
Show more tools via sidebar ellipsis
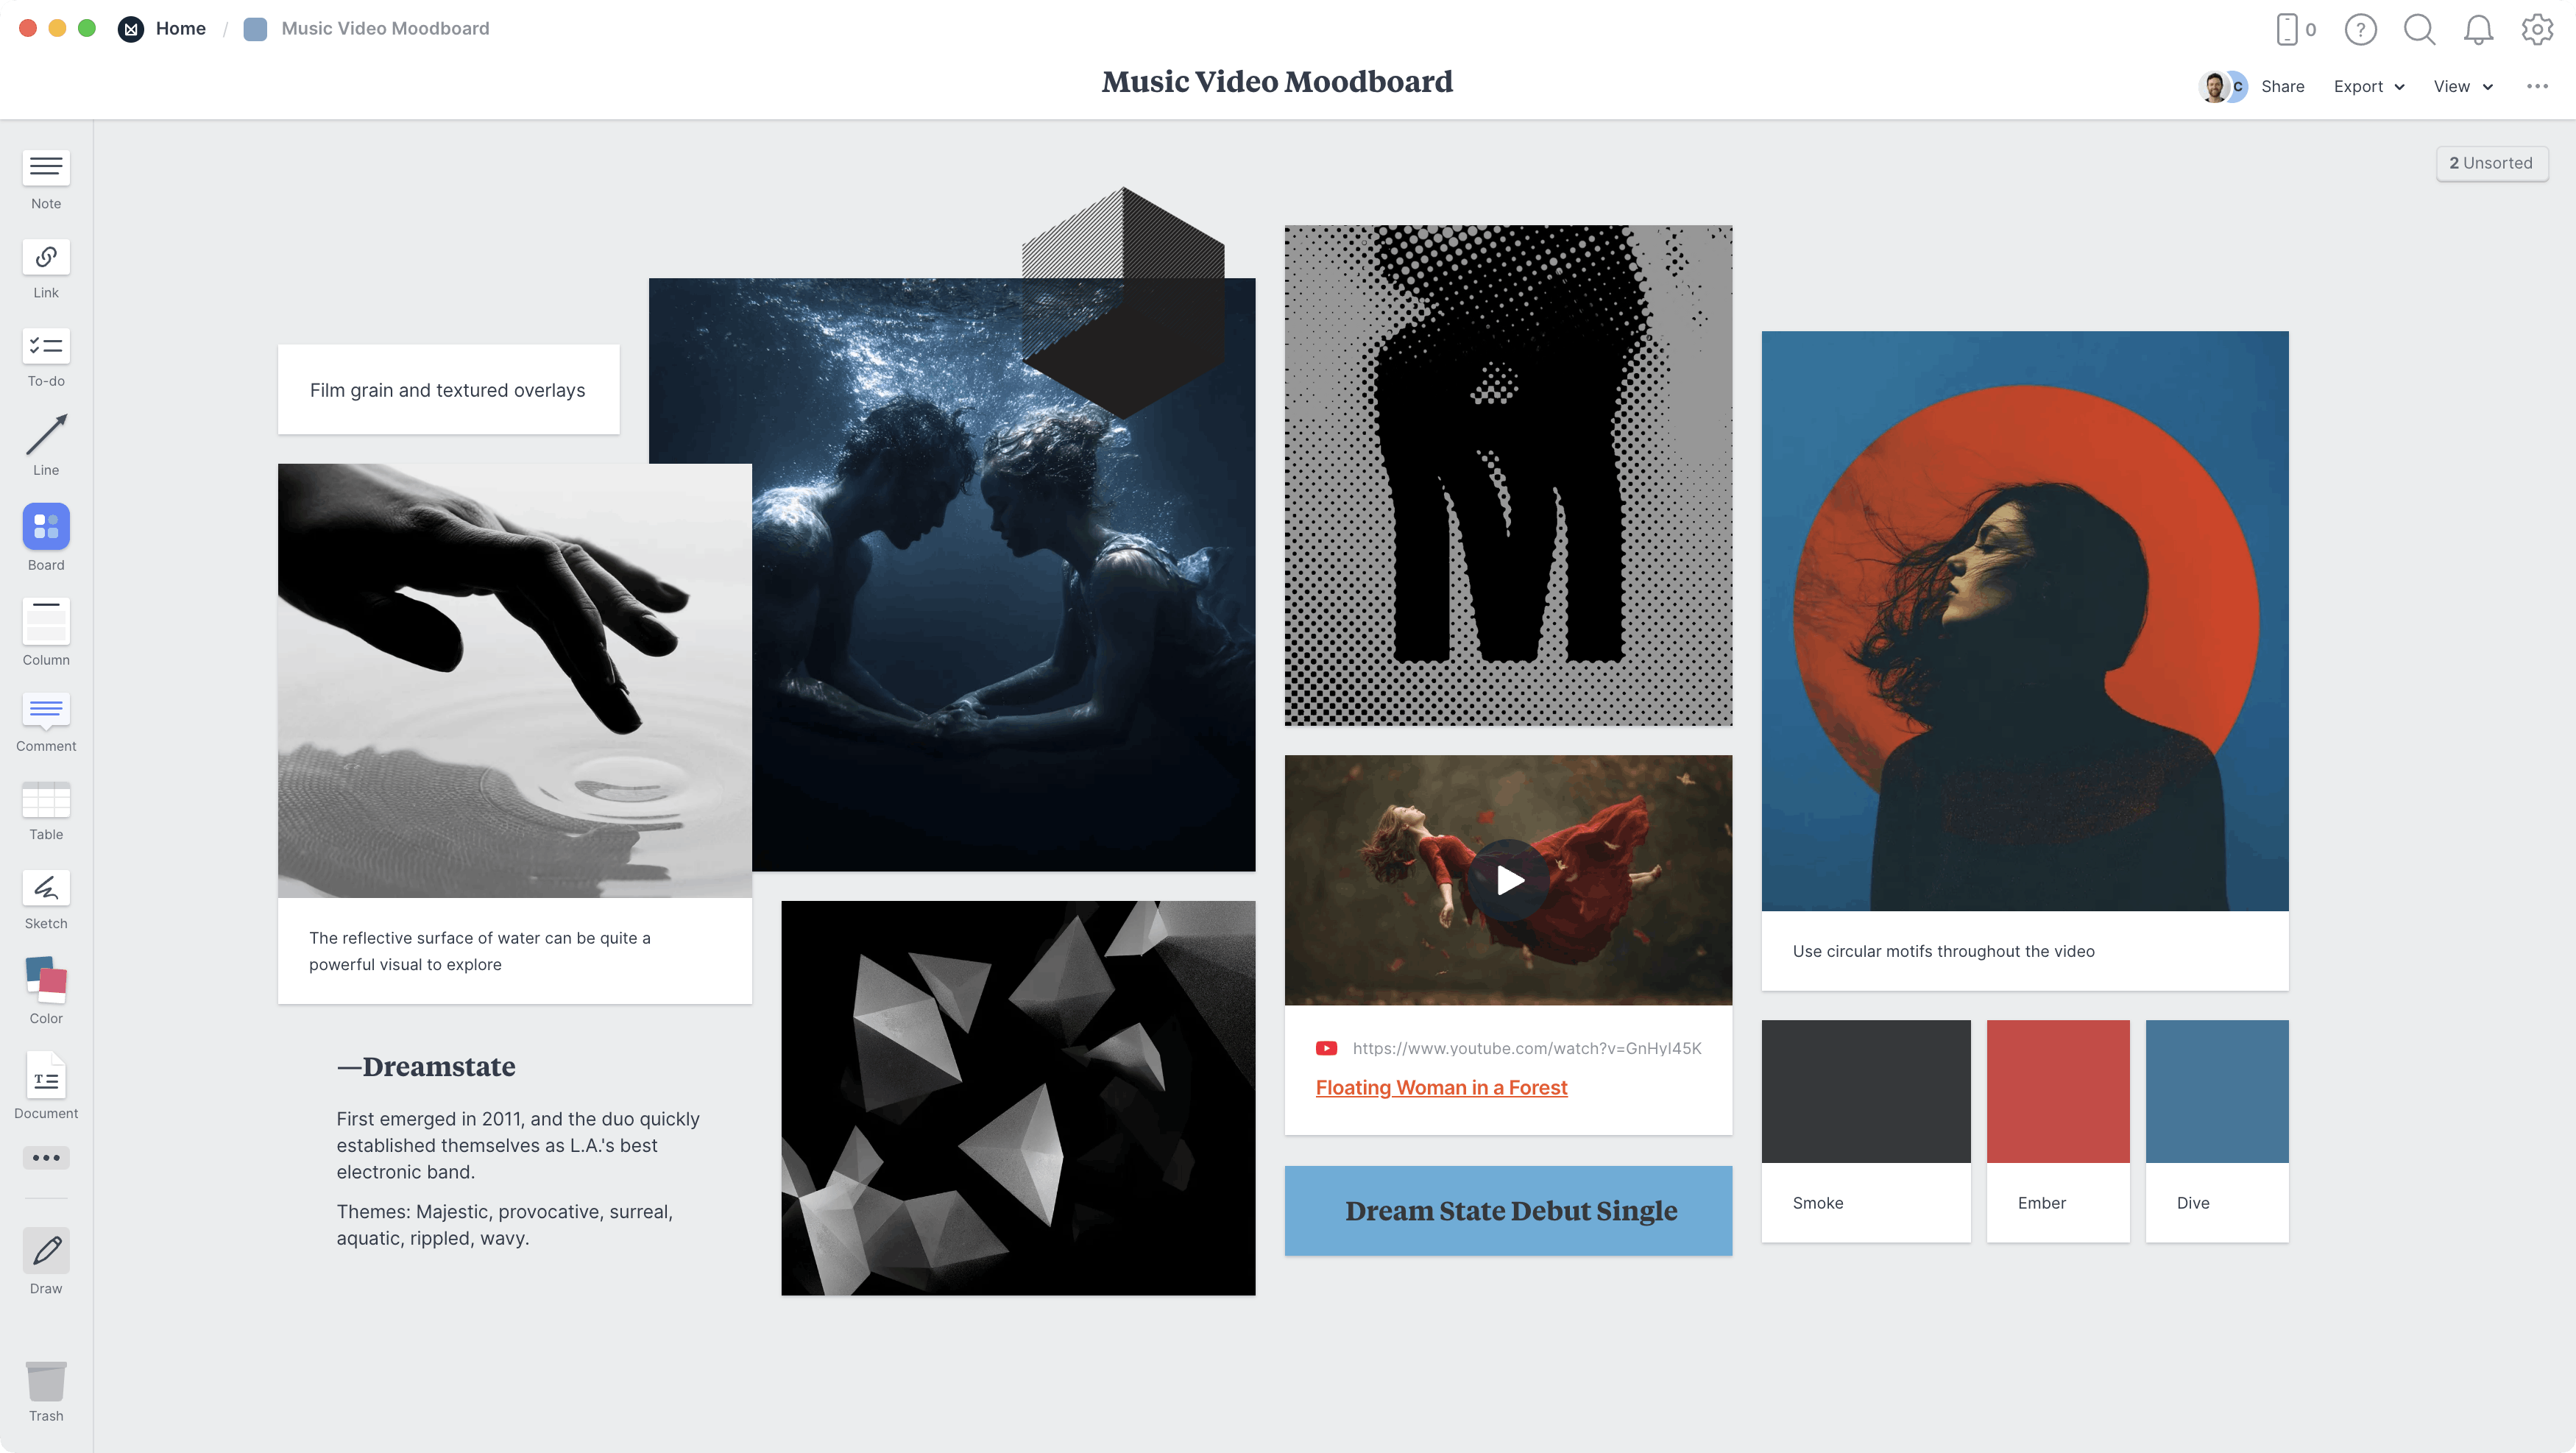pos(46,1158)
